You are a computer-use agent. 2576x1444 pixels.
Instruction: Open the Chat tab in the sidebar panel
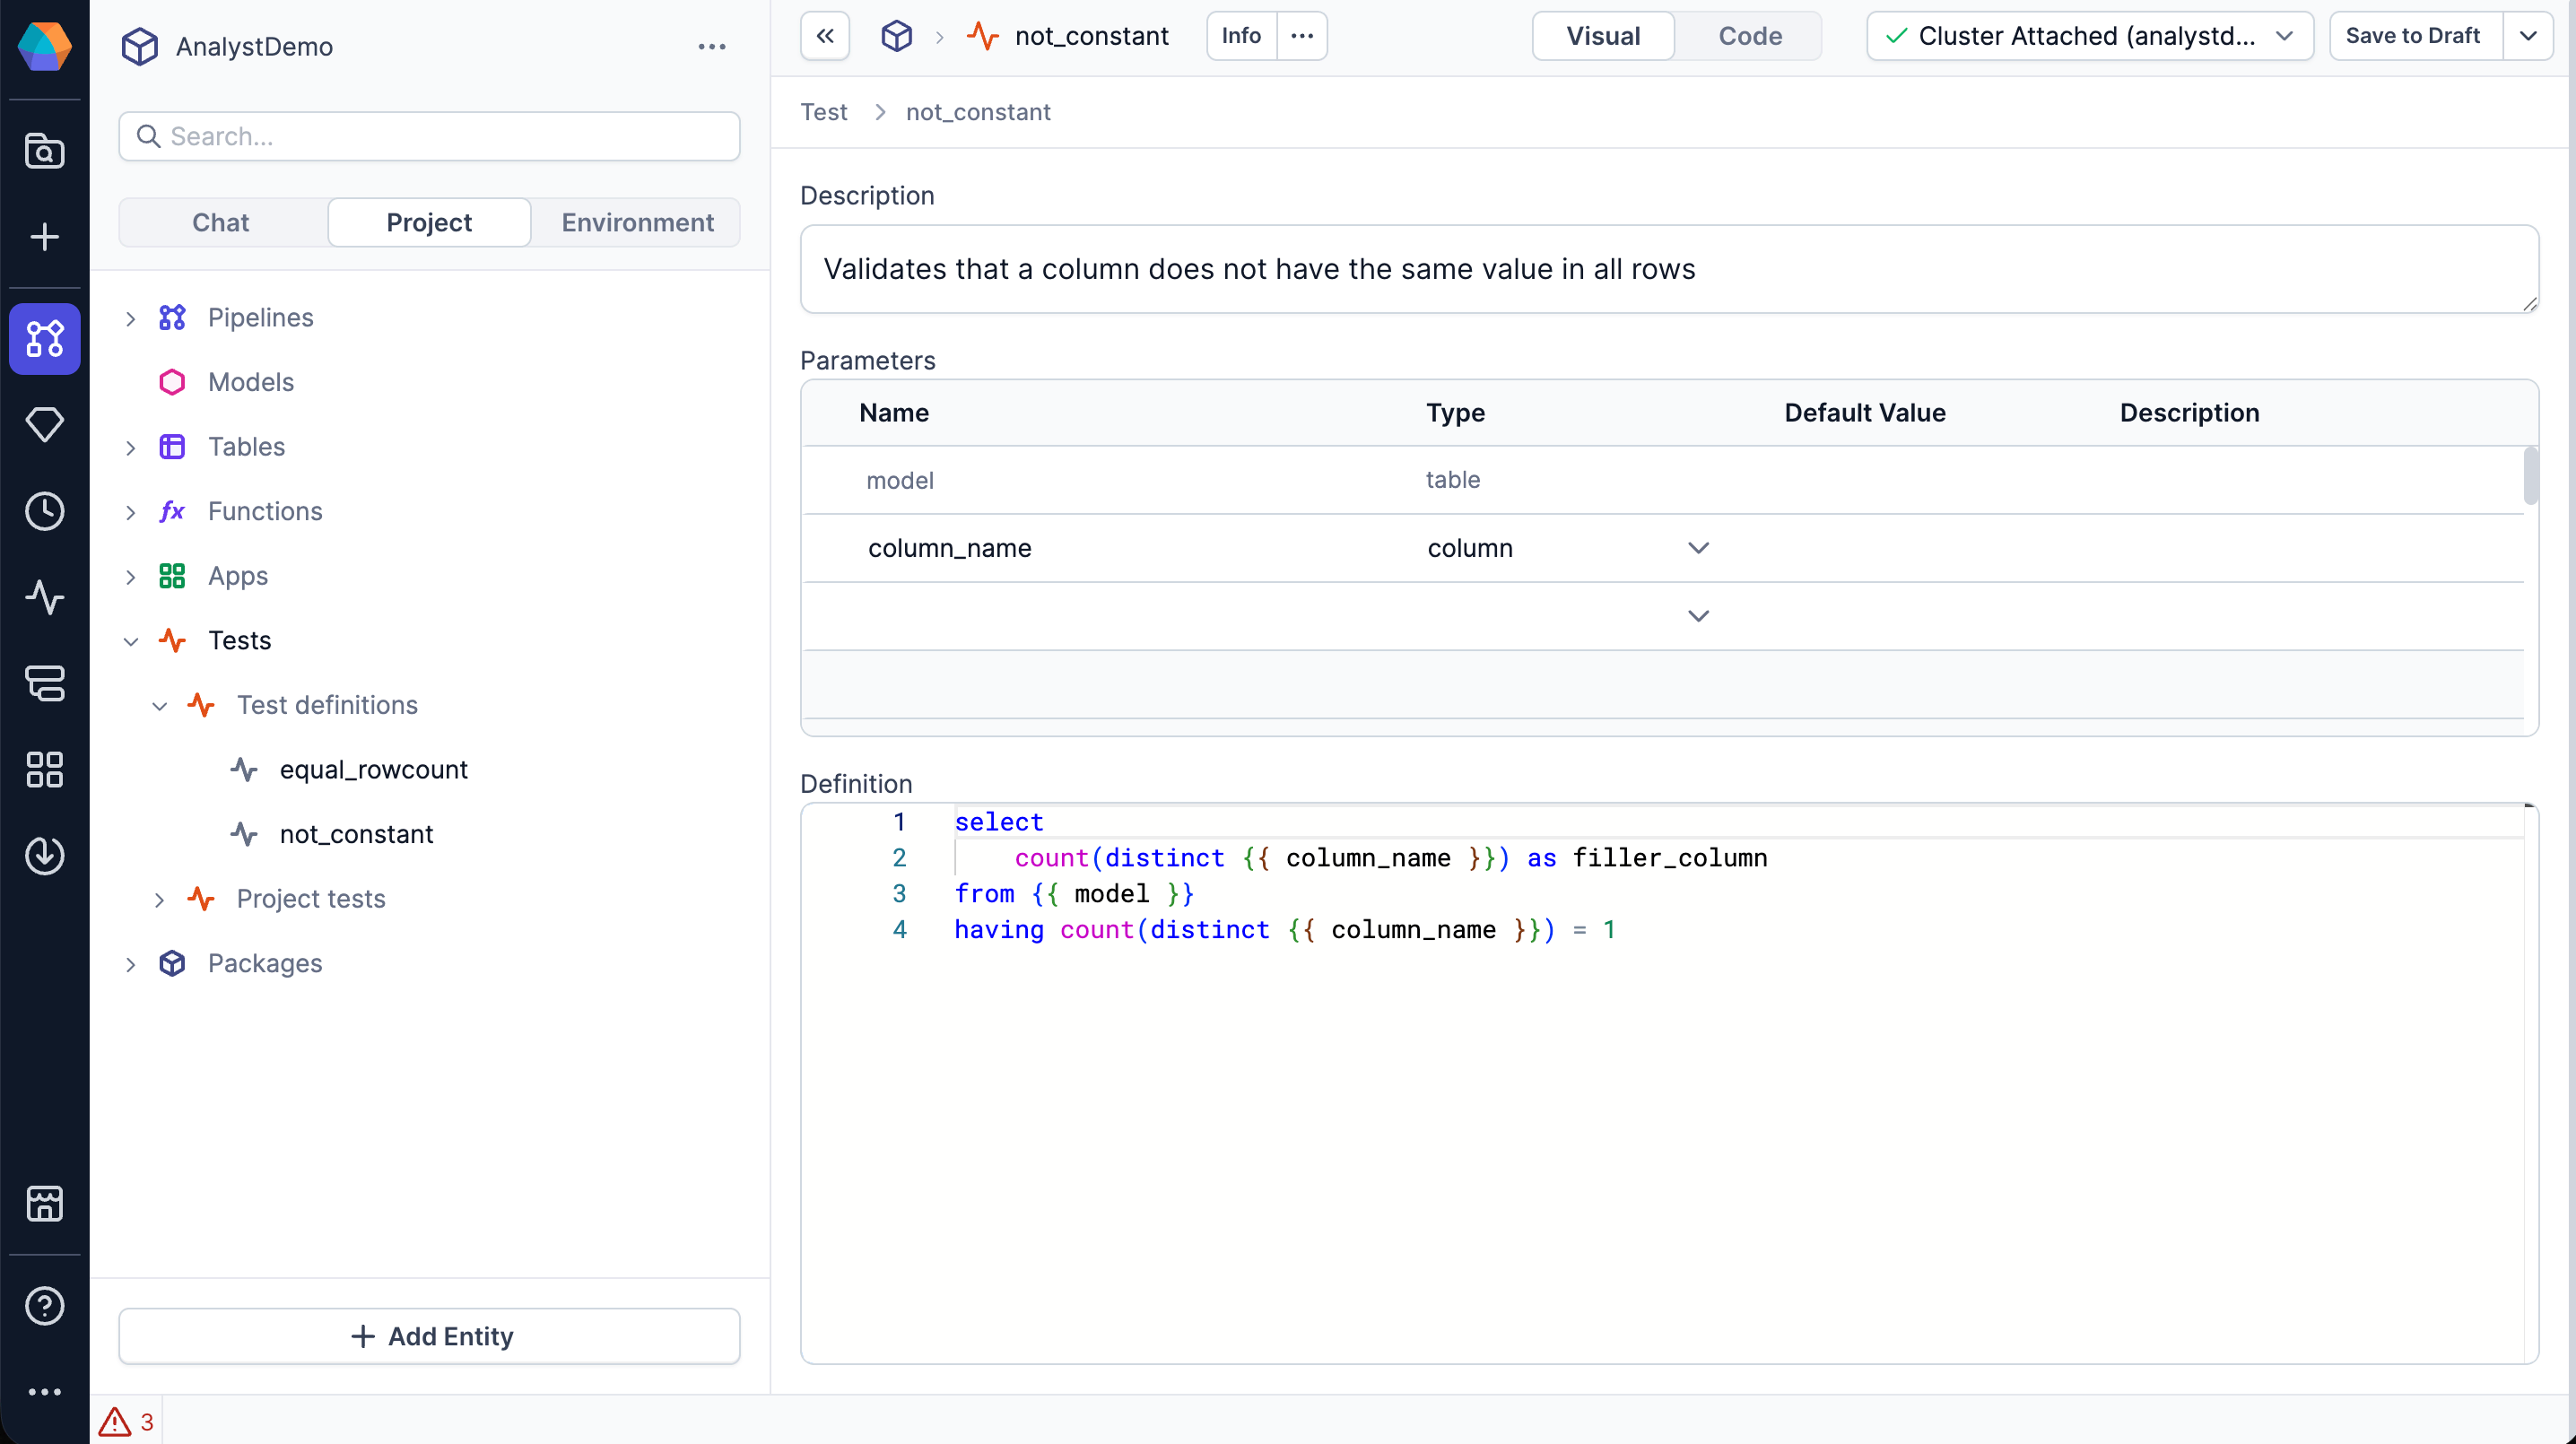click(220, 221)
